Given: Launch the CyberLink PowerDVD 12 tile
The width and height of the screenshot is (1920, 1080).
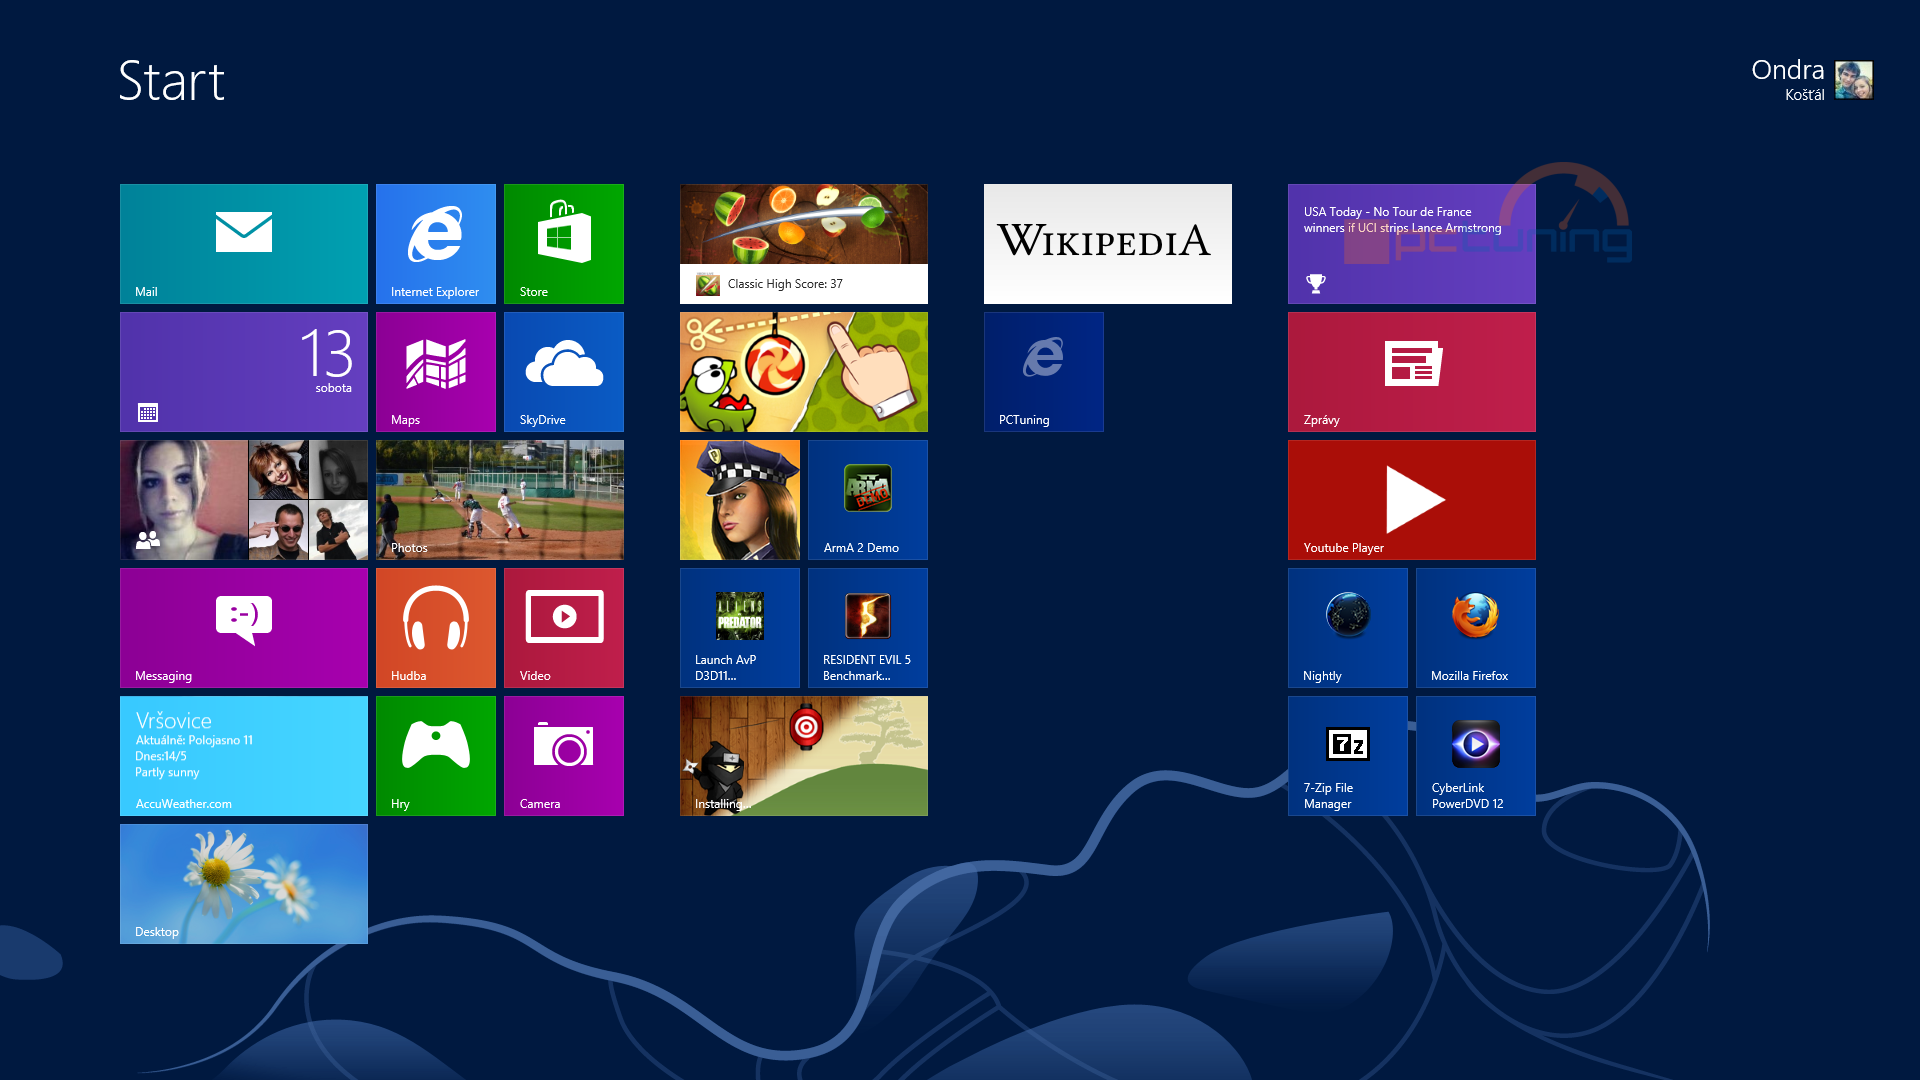Looking at the screenshot, I should click(1476, 756).
